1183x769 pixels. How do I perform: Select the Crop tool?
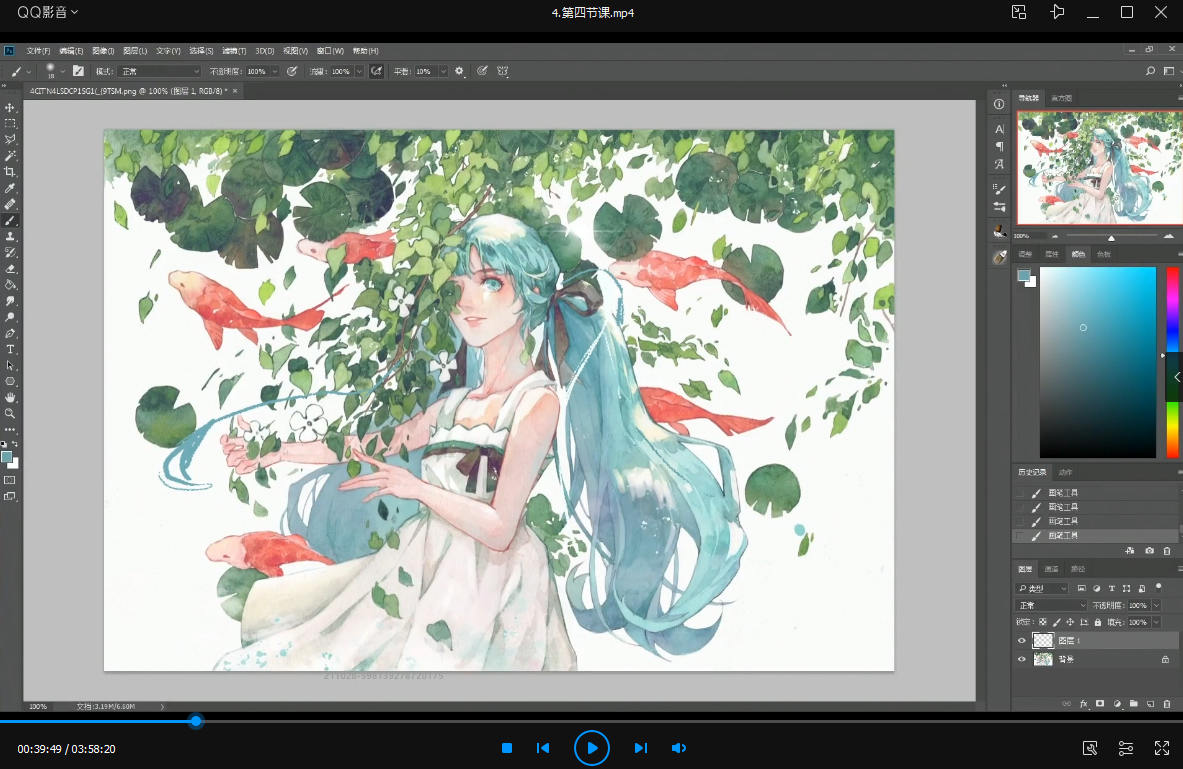pyautogui.click(x=10, y=172)
